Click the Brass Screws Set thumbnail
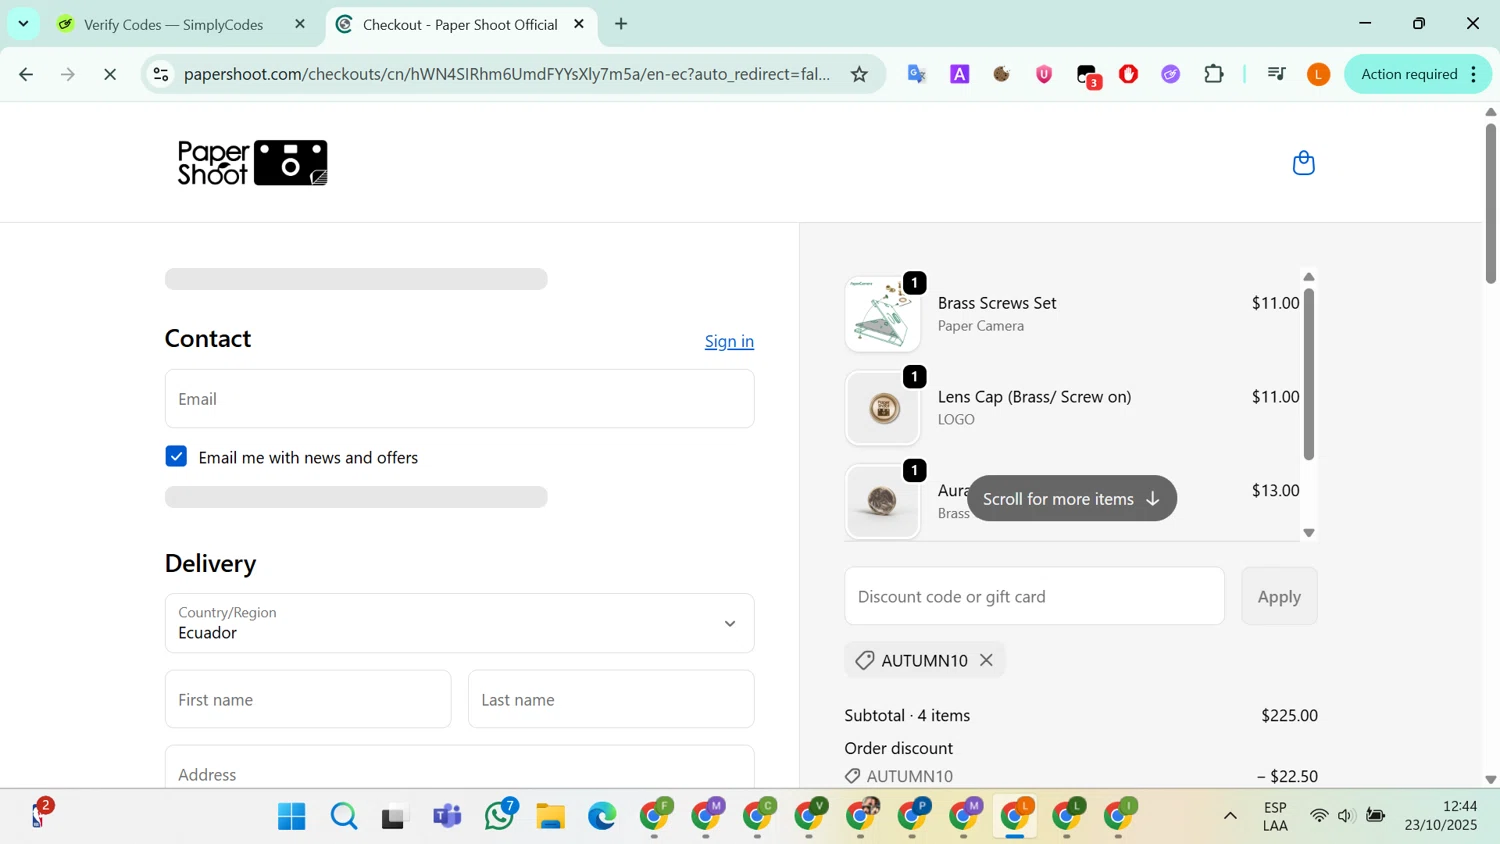 (x=882, y=314)
